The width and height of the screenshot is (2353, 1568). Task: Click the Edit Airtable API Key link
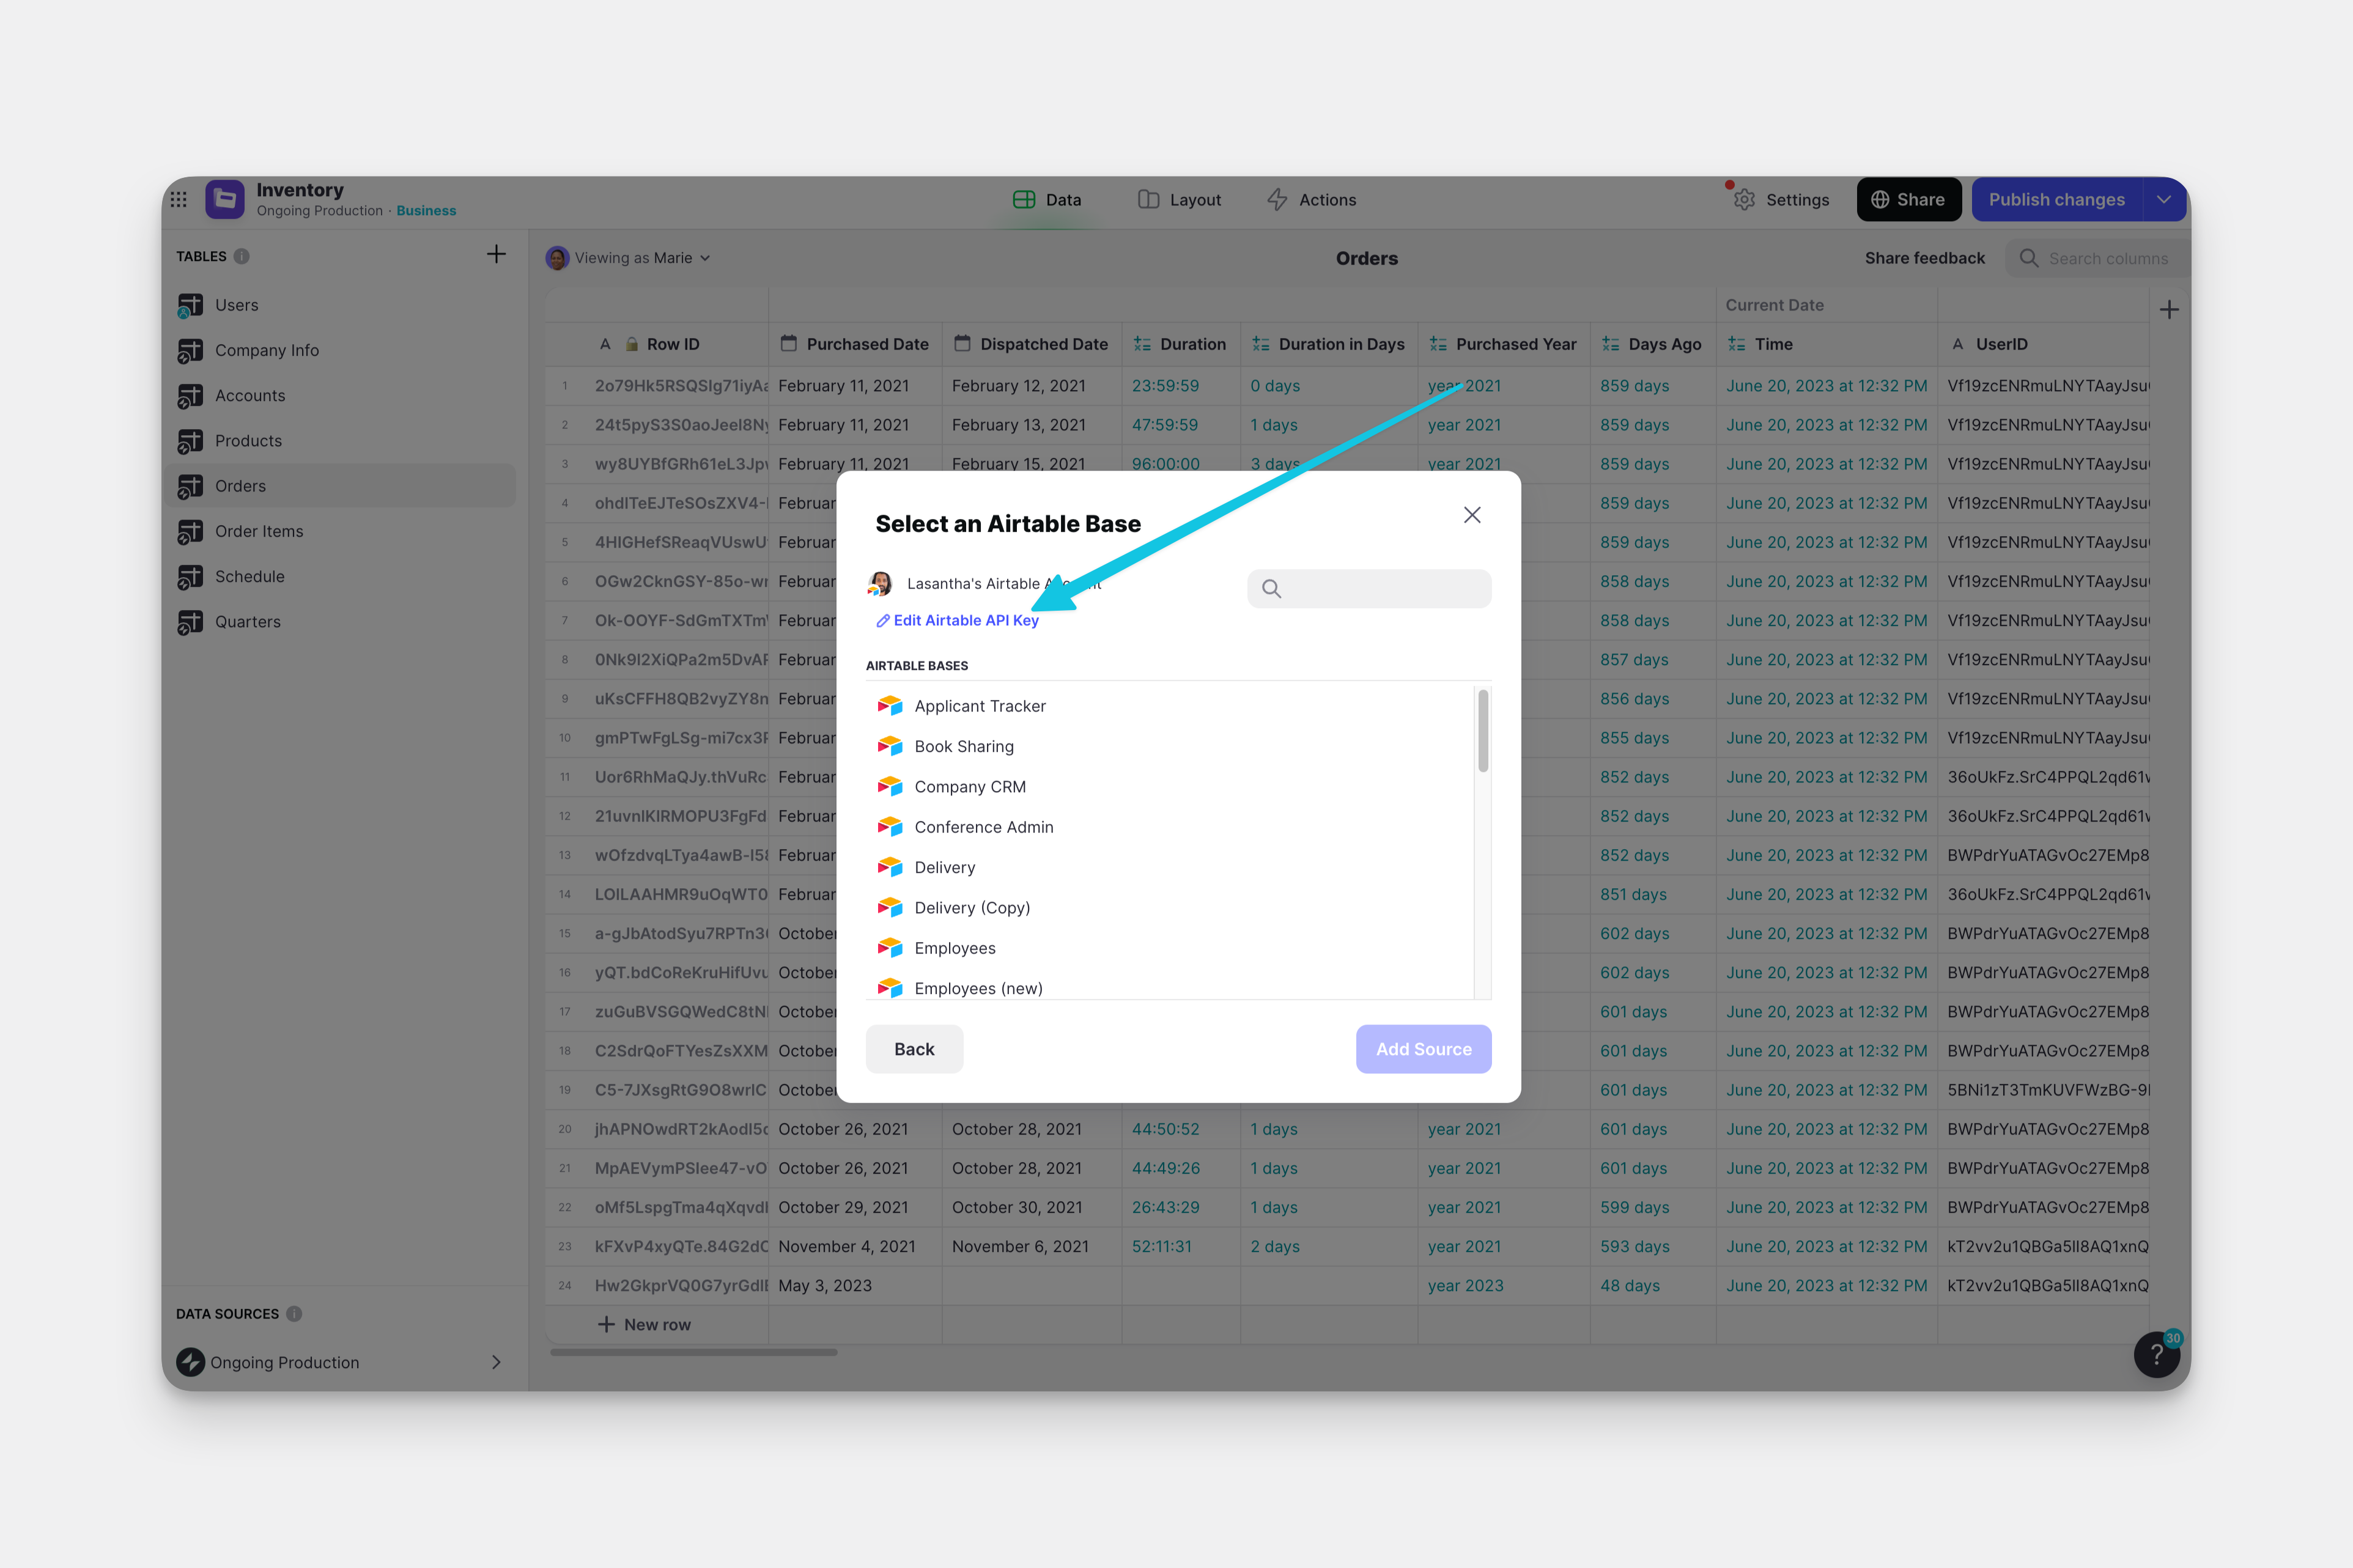(x=965, y=621)
